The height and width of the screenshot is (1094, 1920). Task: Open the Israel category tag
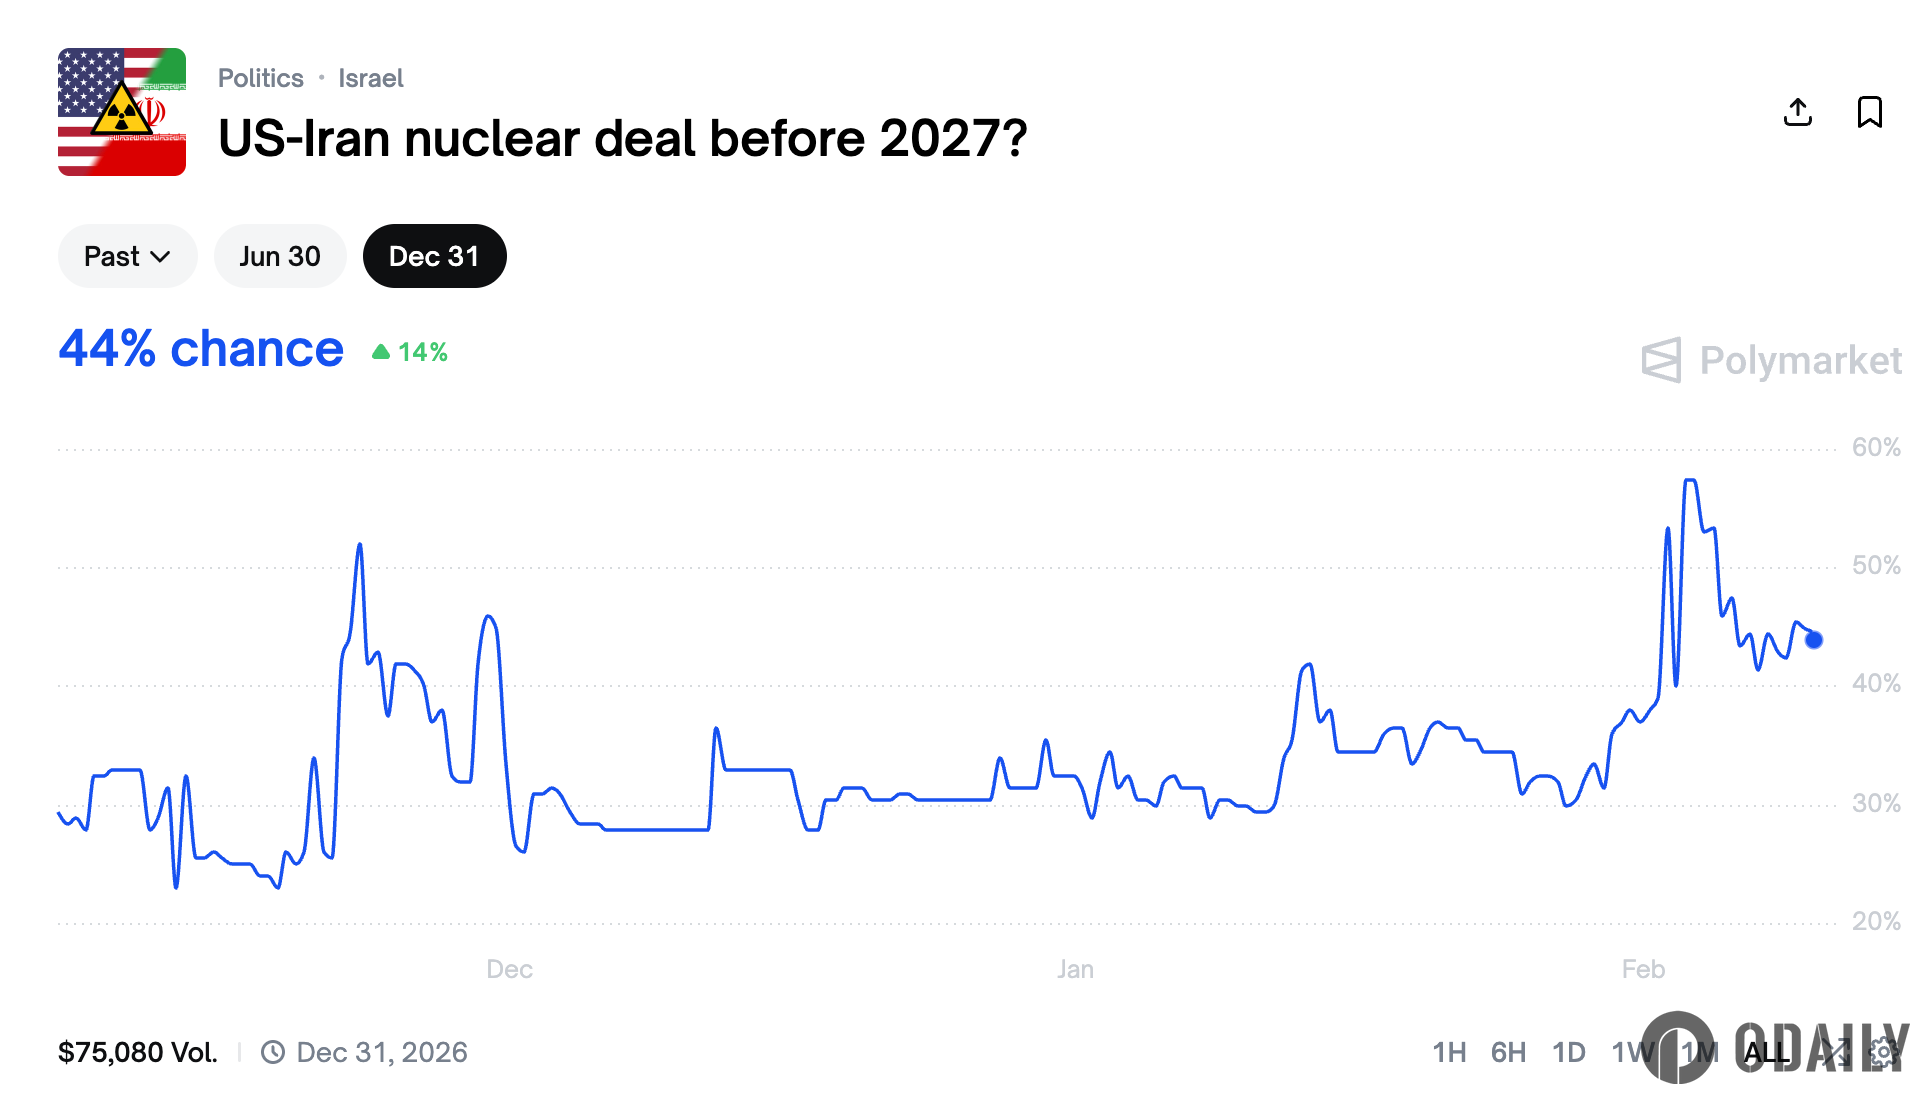click(371, 78)
